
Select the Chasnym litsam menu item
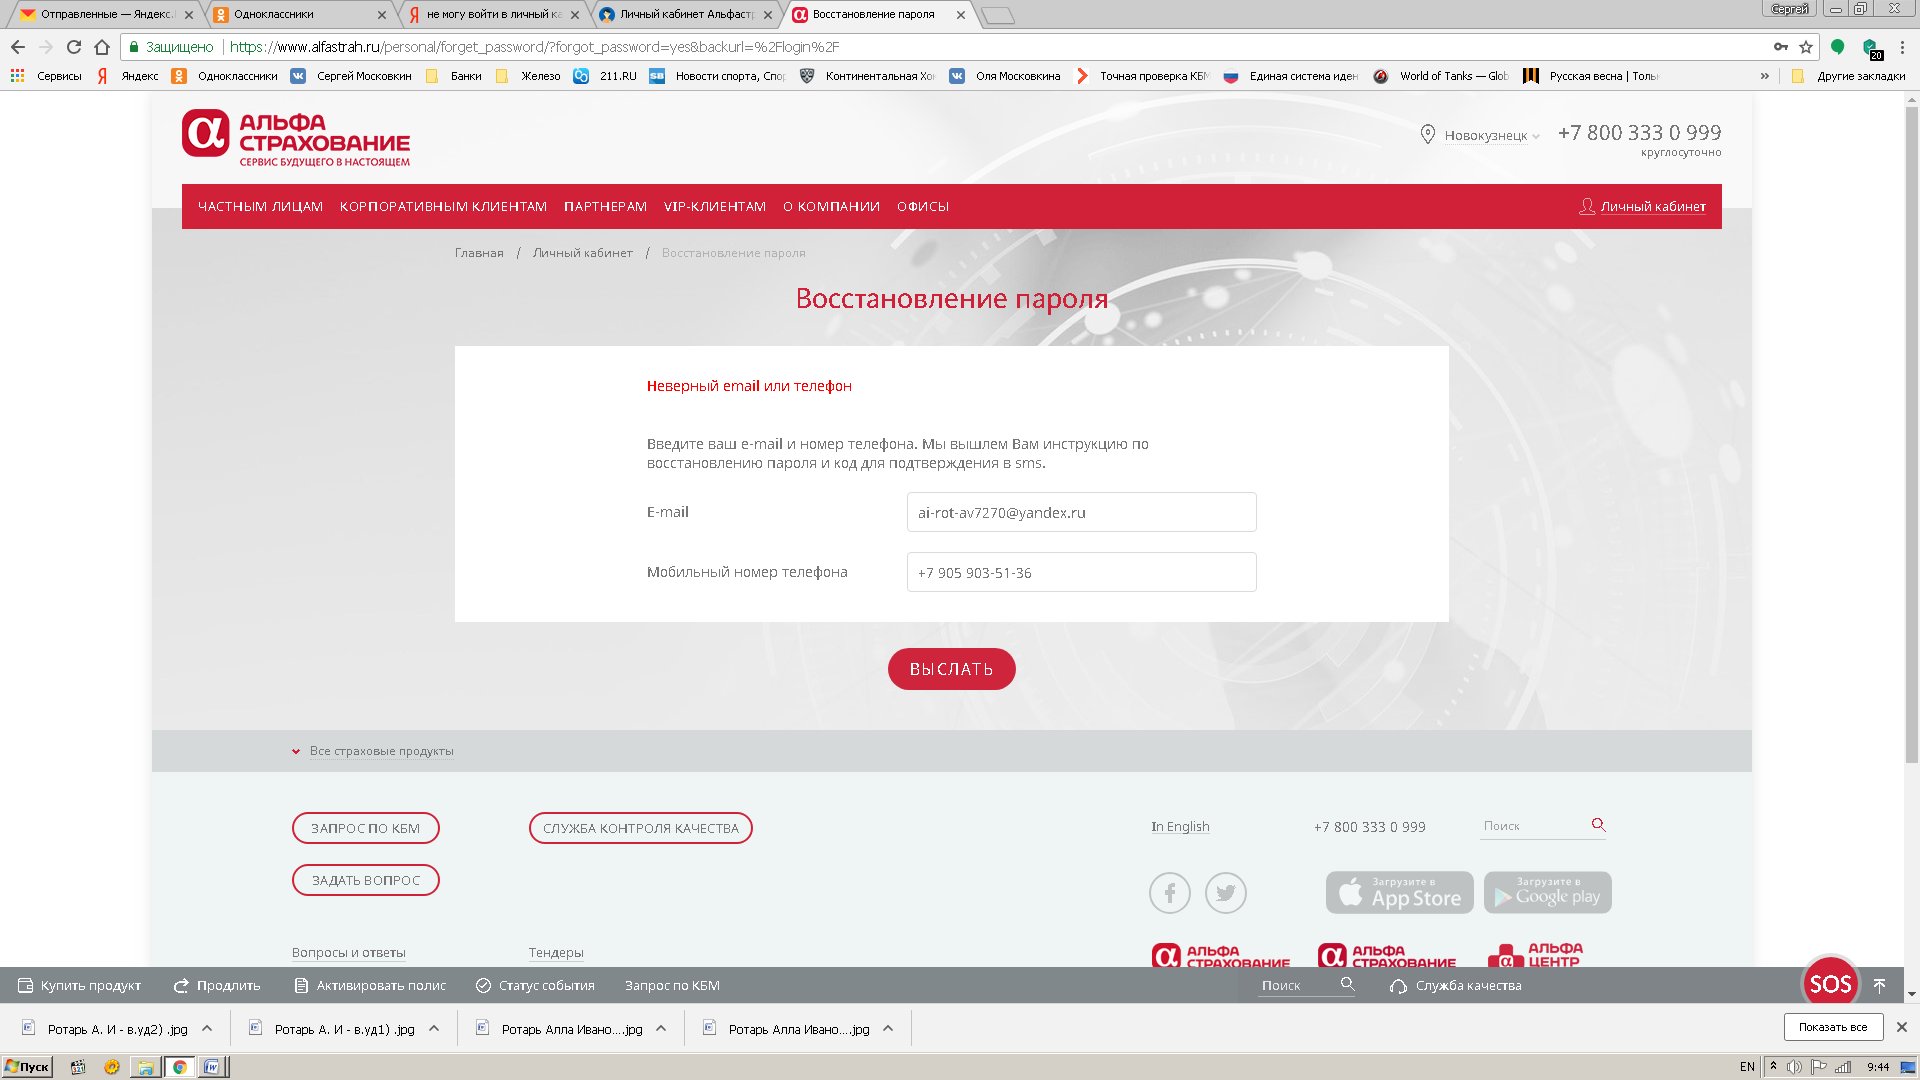[x=260, y=206]
